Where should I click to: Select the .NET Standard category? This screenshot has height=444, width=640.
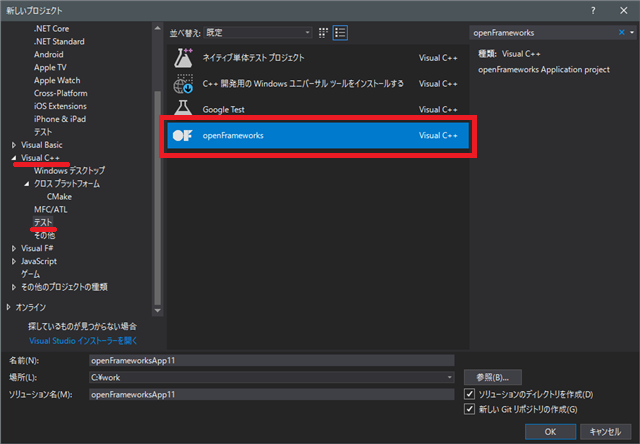pos(59,42)
